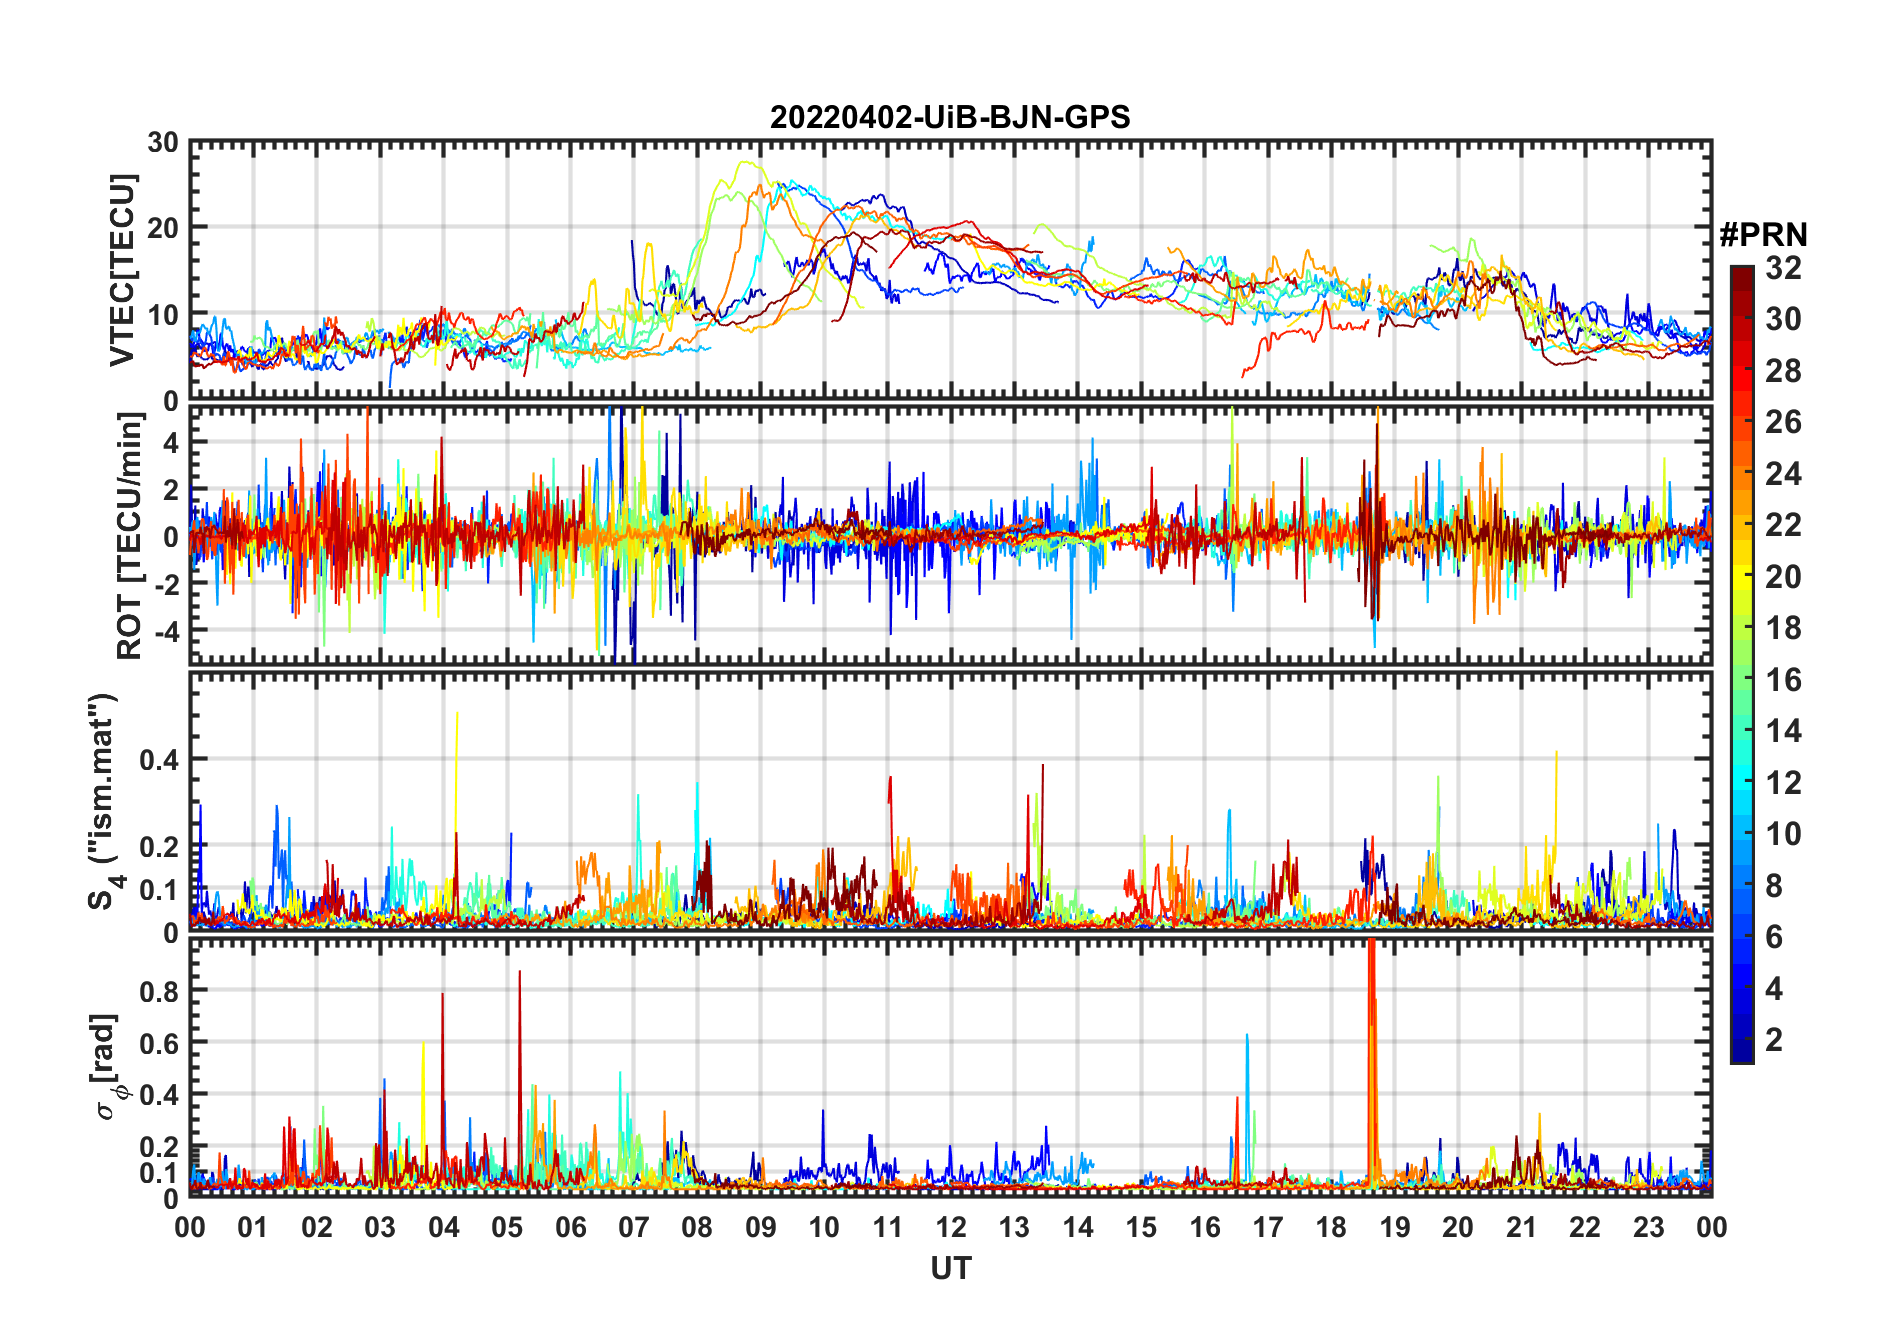Click the 12 hour tick label on x-axis

click(951, 1227)
